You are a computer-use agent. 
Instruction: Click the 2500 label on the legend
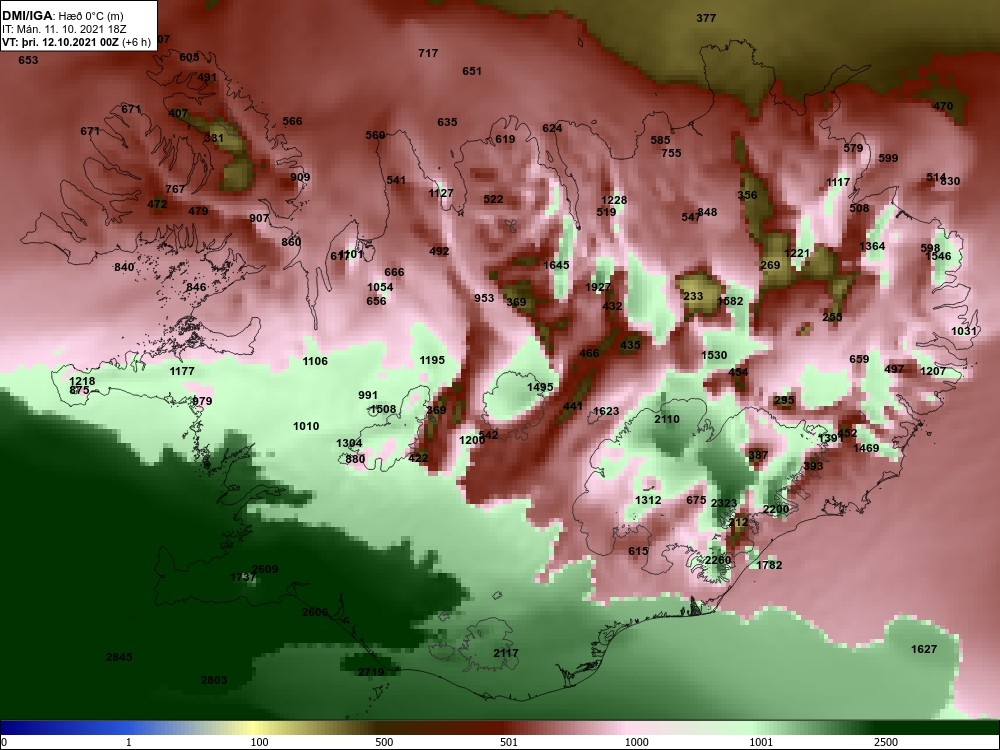886,742
